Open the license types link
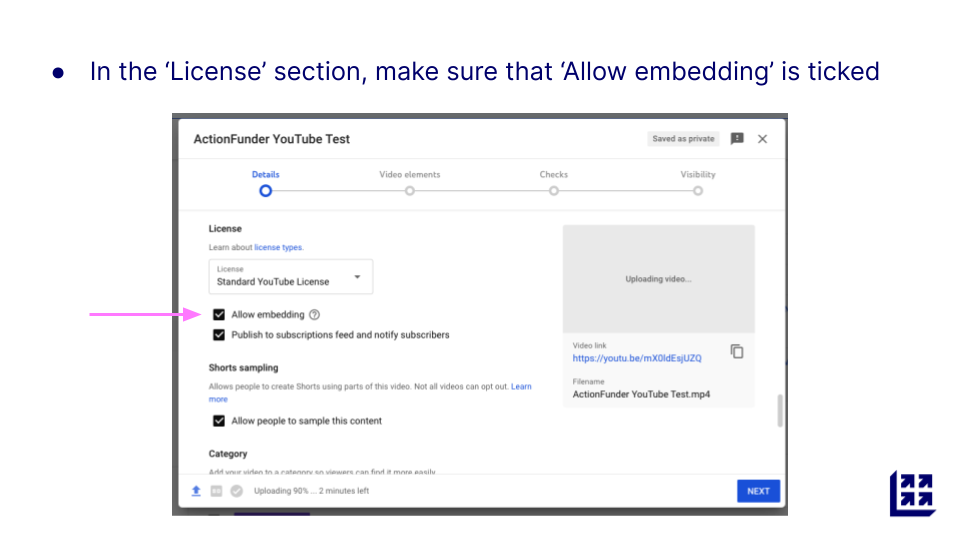Screen dimensions: 960x540 (278, 247)
